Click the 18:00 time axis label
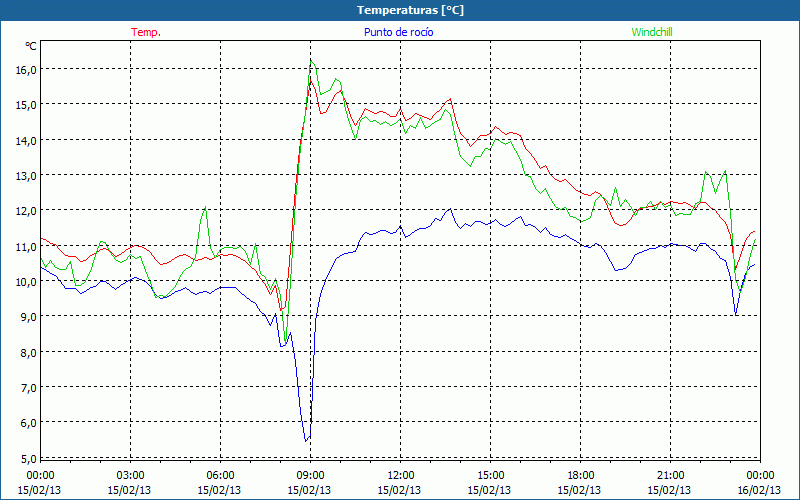800x500 pixels. click(580, 475)
